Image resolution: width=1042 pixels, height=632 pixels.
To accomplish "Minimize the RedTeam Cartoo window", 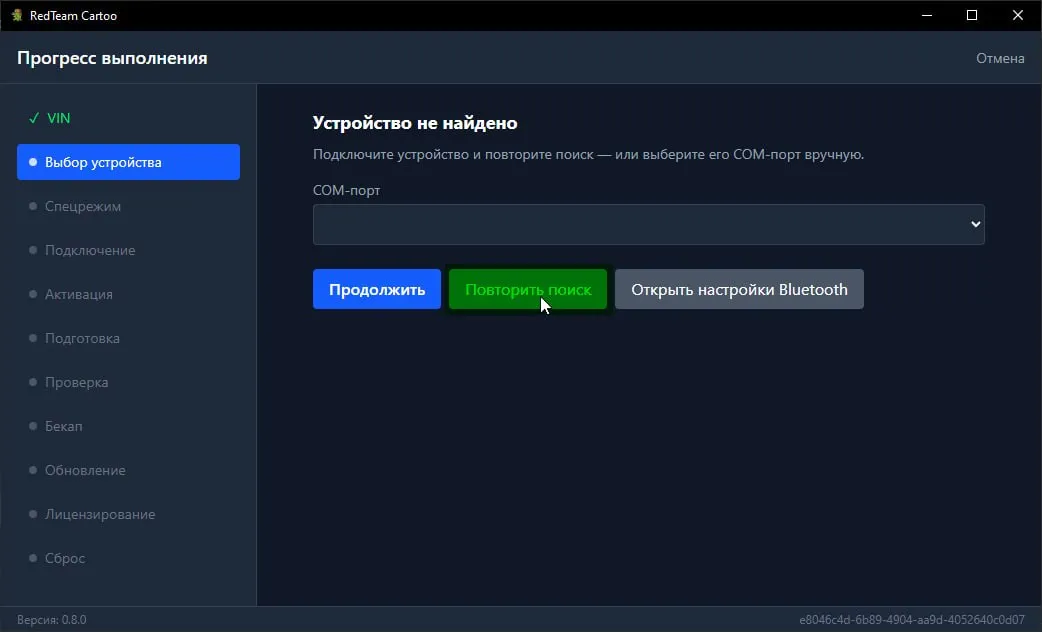I will coord(927,15).
